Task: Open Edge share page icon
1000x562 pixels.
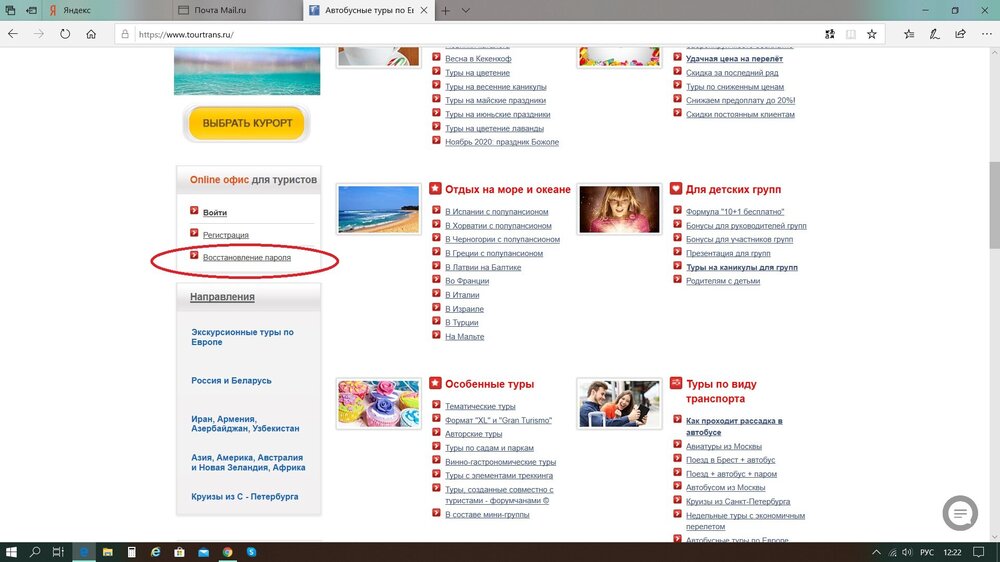Action: coord(960,33)
